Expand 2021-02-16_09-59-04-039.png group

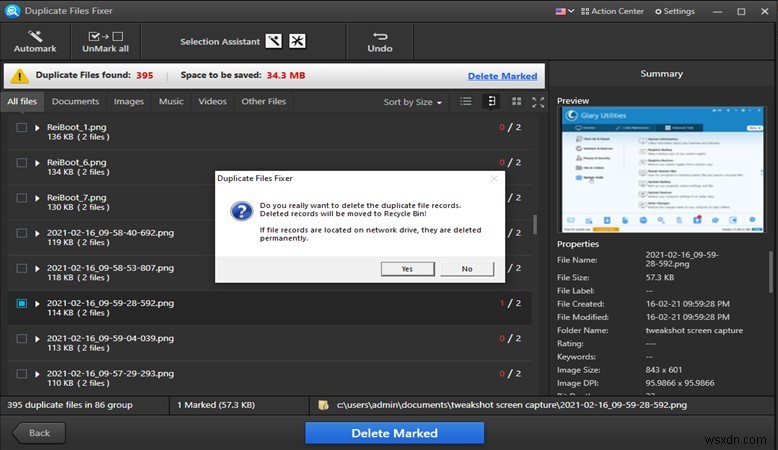(37, 339)
